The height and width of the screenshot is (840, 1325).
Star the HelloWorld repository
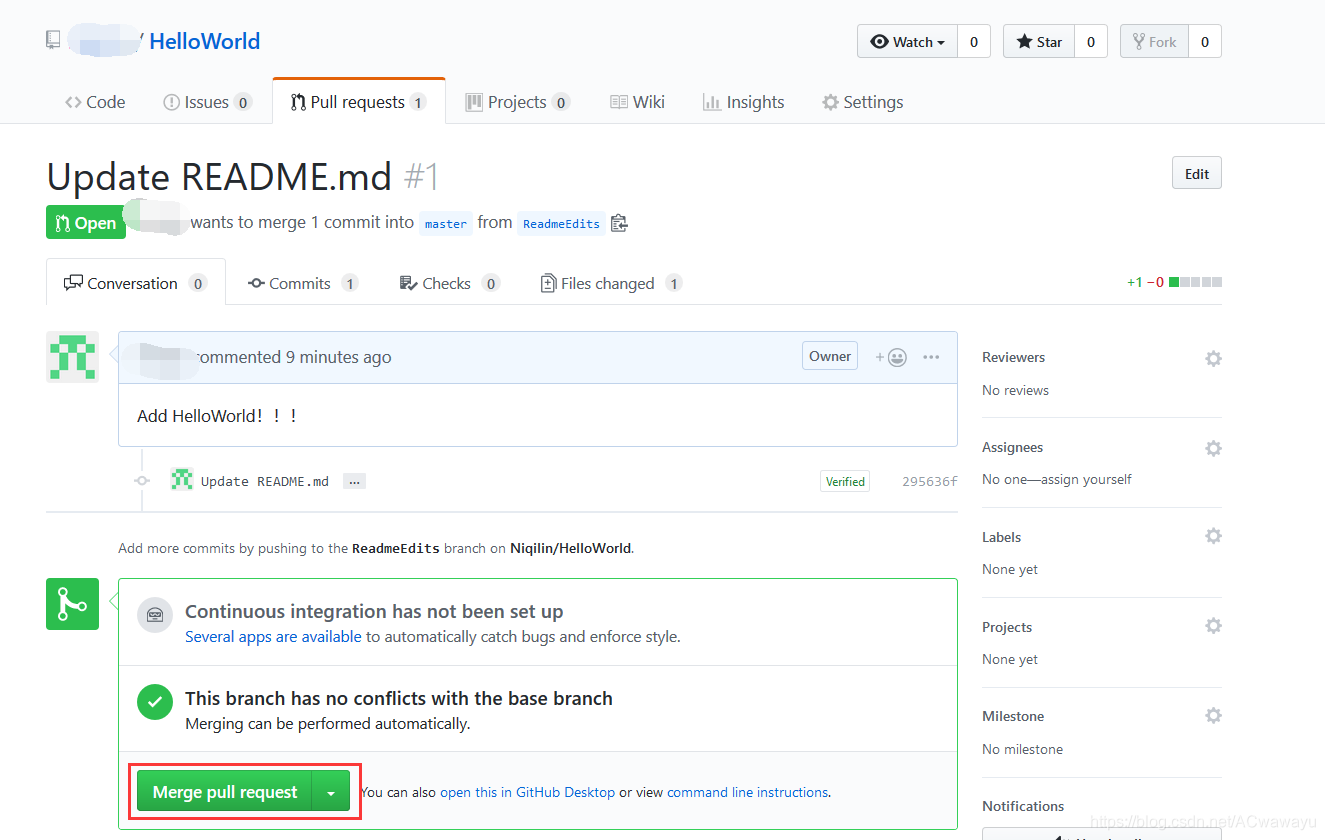pyautogui.click(x=1039, y=41)
